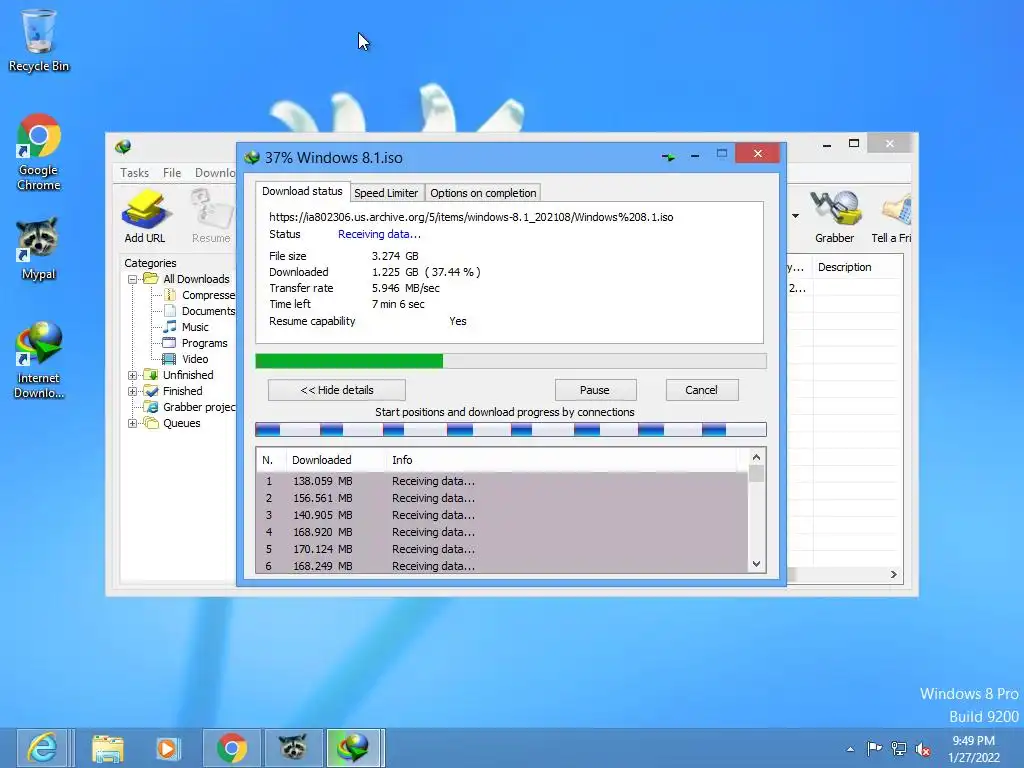This screenshot has width=1024, height=768.
Task: Select the Compressed category folder
Action: pos(200,295)
